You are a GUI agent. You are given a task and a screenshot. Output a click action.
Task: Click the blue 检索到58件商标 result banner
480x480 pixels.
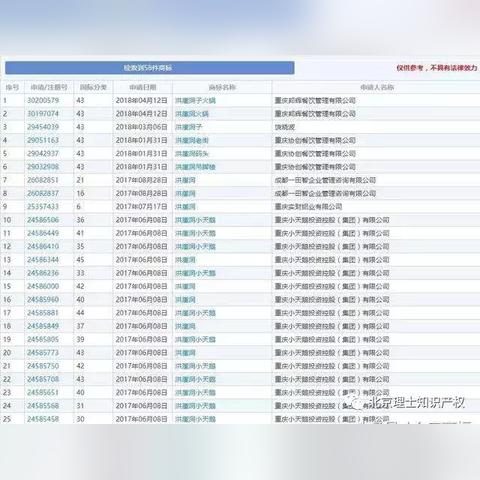pos(150,68)
